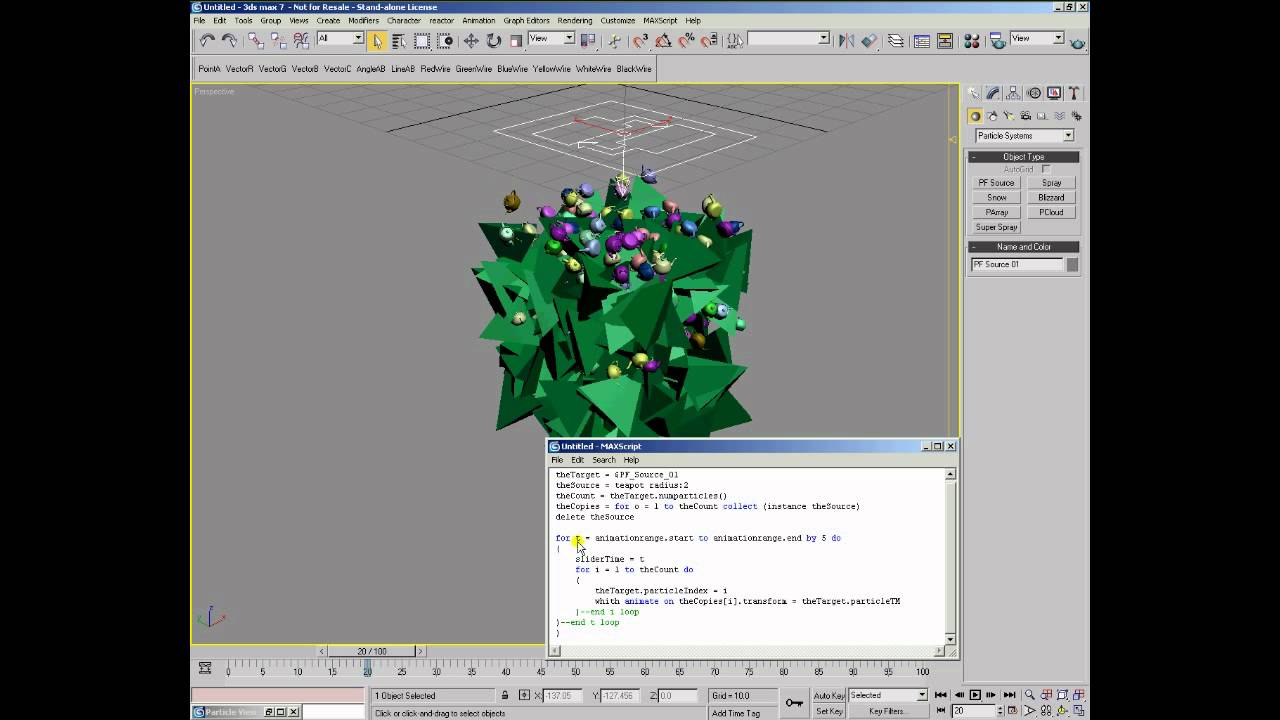Viewport: 1280px width, 720px height.
Task: Open the Rendering menu
Action: [575, 20]
